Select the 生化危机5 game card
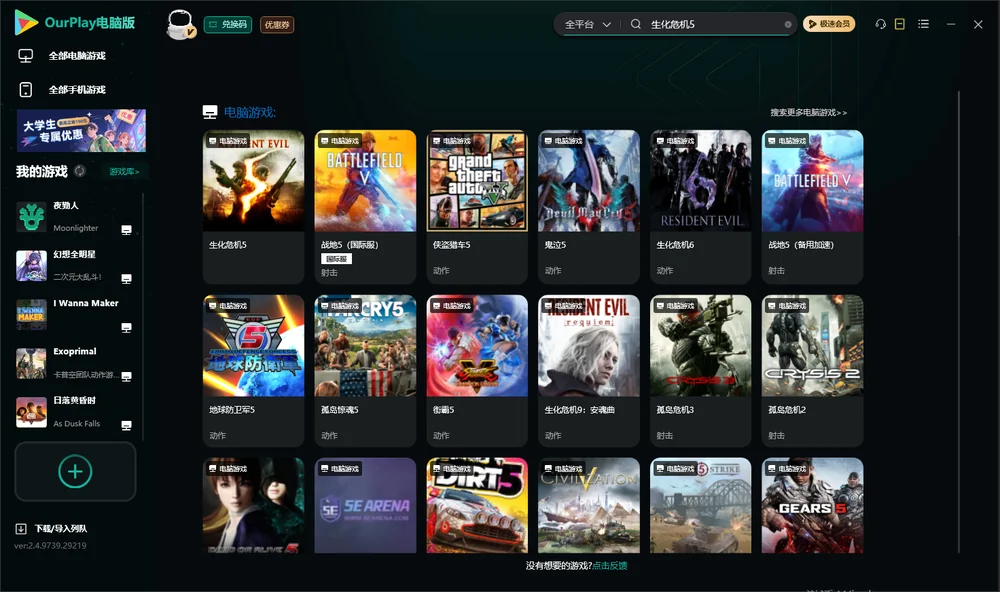Image resolution: width=1000 pixels, height=592 pixels. point(253,207)
